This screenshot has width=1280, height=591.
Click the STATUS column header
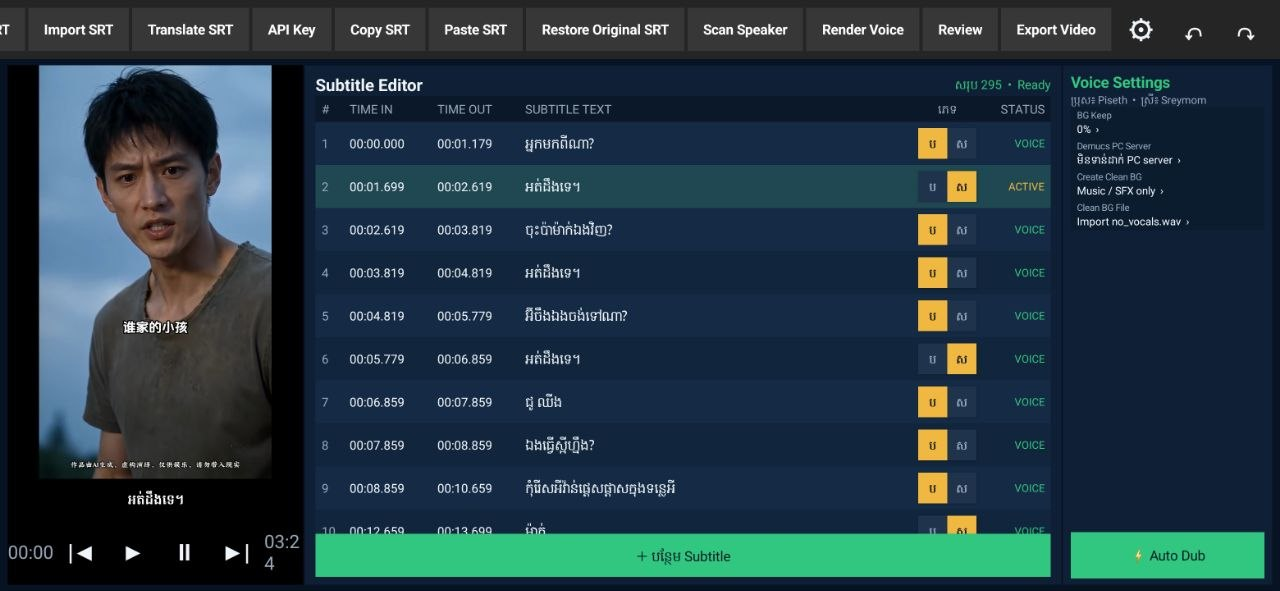(x=1023, y=109)
